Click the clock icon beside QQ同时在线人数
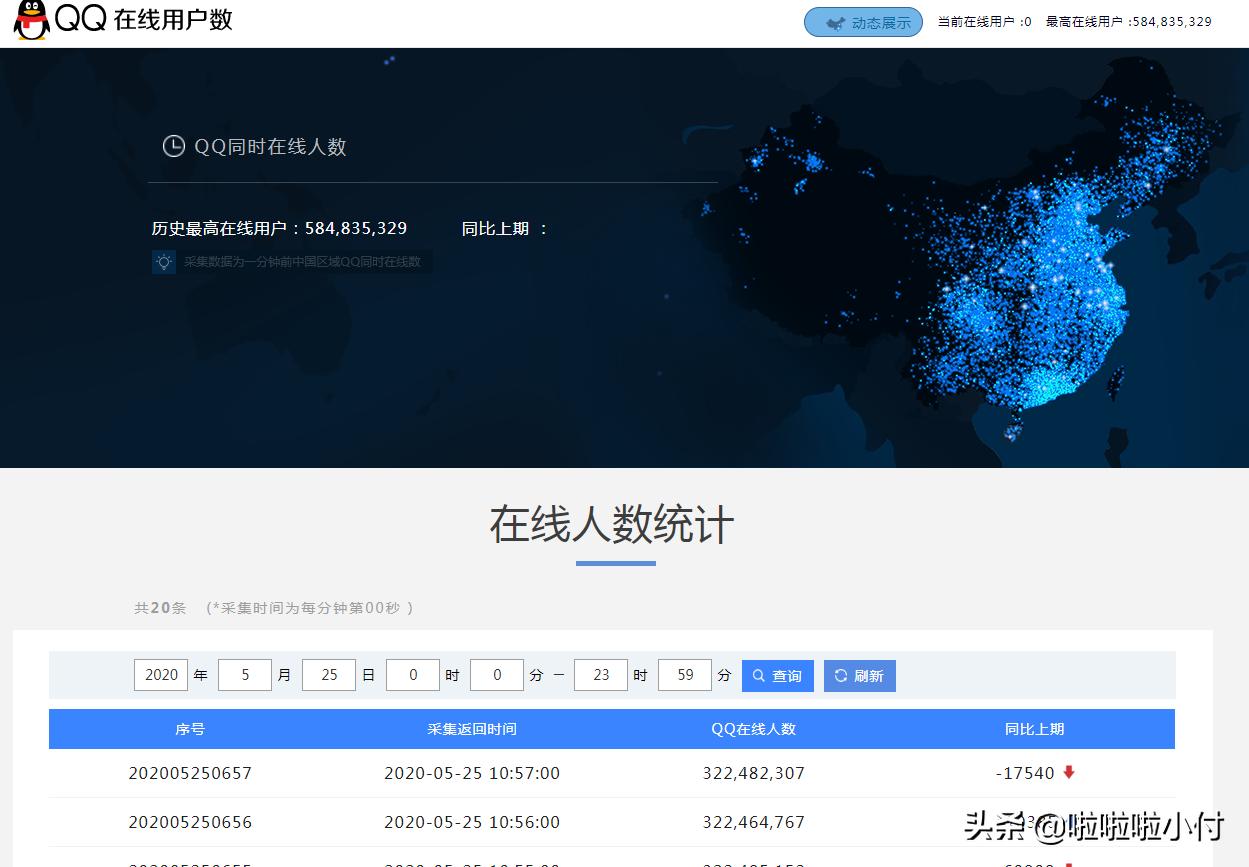1249x867 pixels. pyautogui.click(x=173, y=146)
